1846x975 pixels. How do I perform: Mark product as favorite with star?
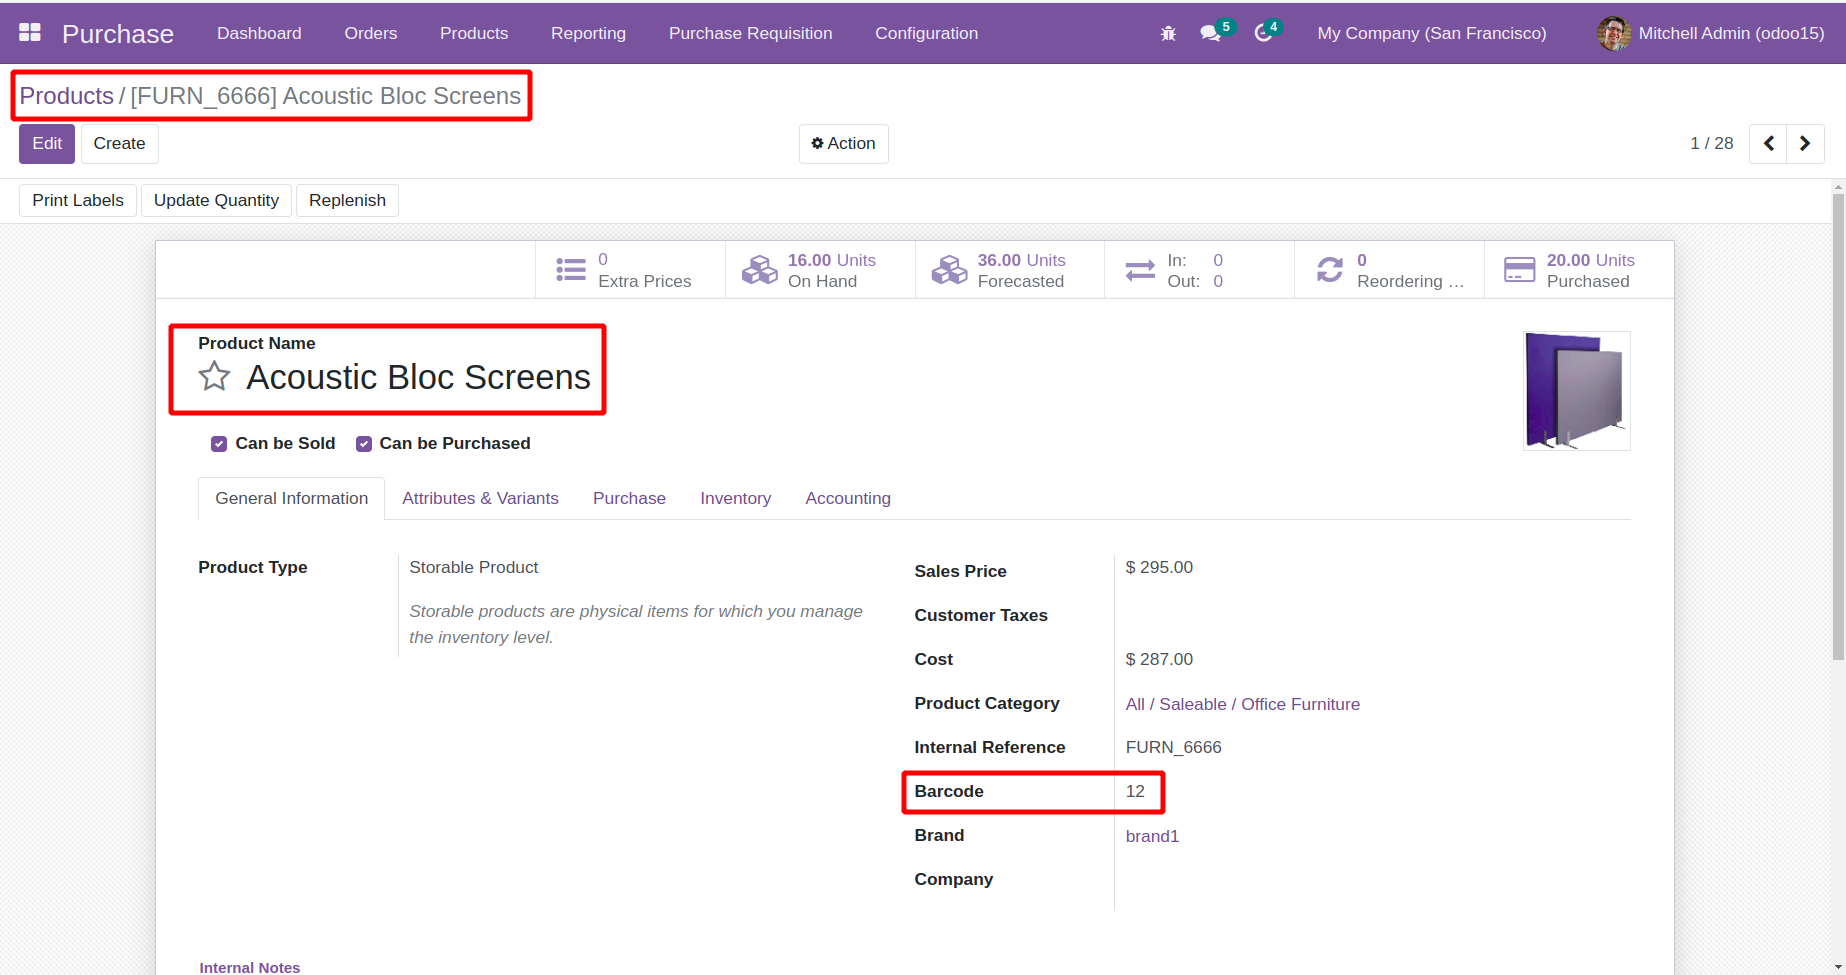point(214,377)
